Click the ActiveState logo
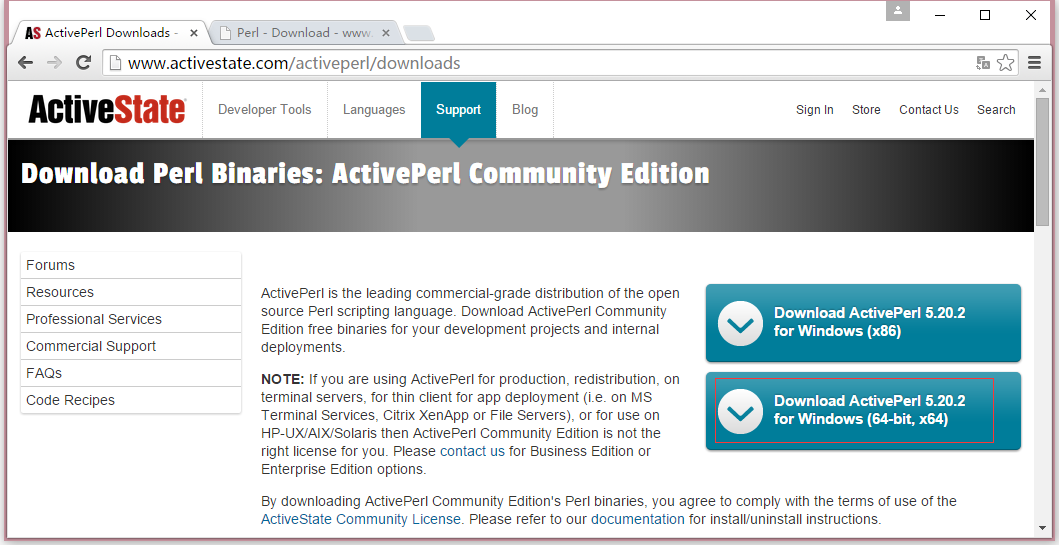This screenshot has width=1059, height=545. pyautogui.click(x=107, y=109)
